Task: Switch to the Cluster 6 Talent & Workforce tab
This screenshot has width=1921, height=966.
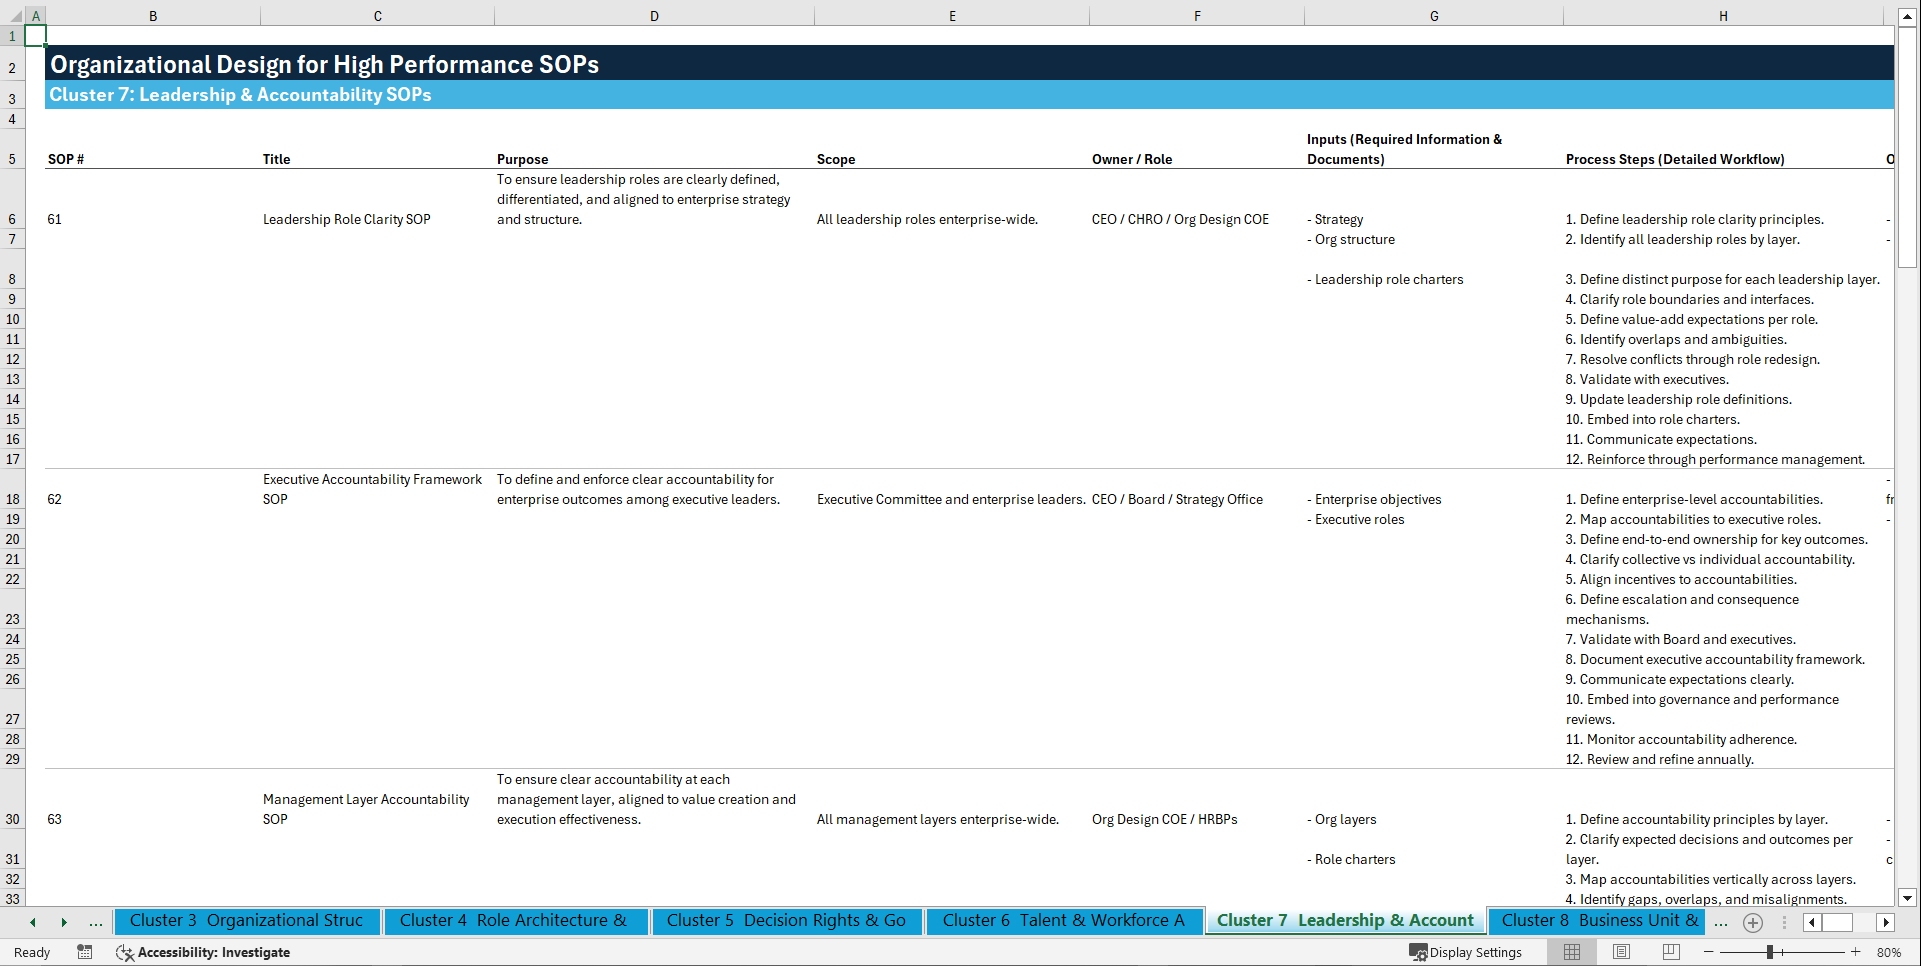Action: coord(1063,921)
